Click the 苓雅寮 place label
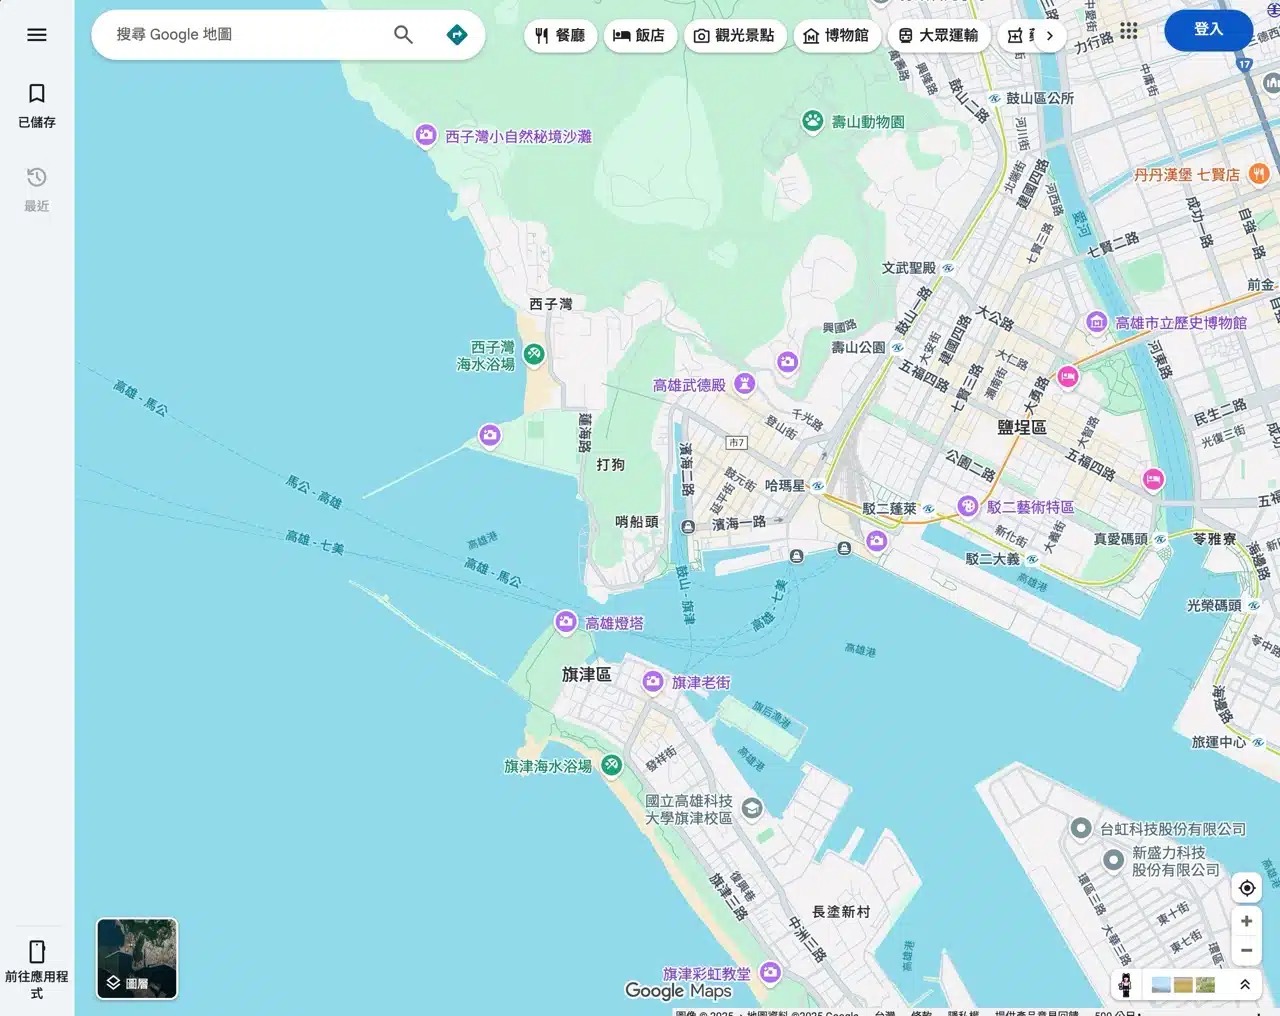1280x1016 pixels. point(1214,538)
